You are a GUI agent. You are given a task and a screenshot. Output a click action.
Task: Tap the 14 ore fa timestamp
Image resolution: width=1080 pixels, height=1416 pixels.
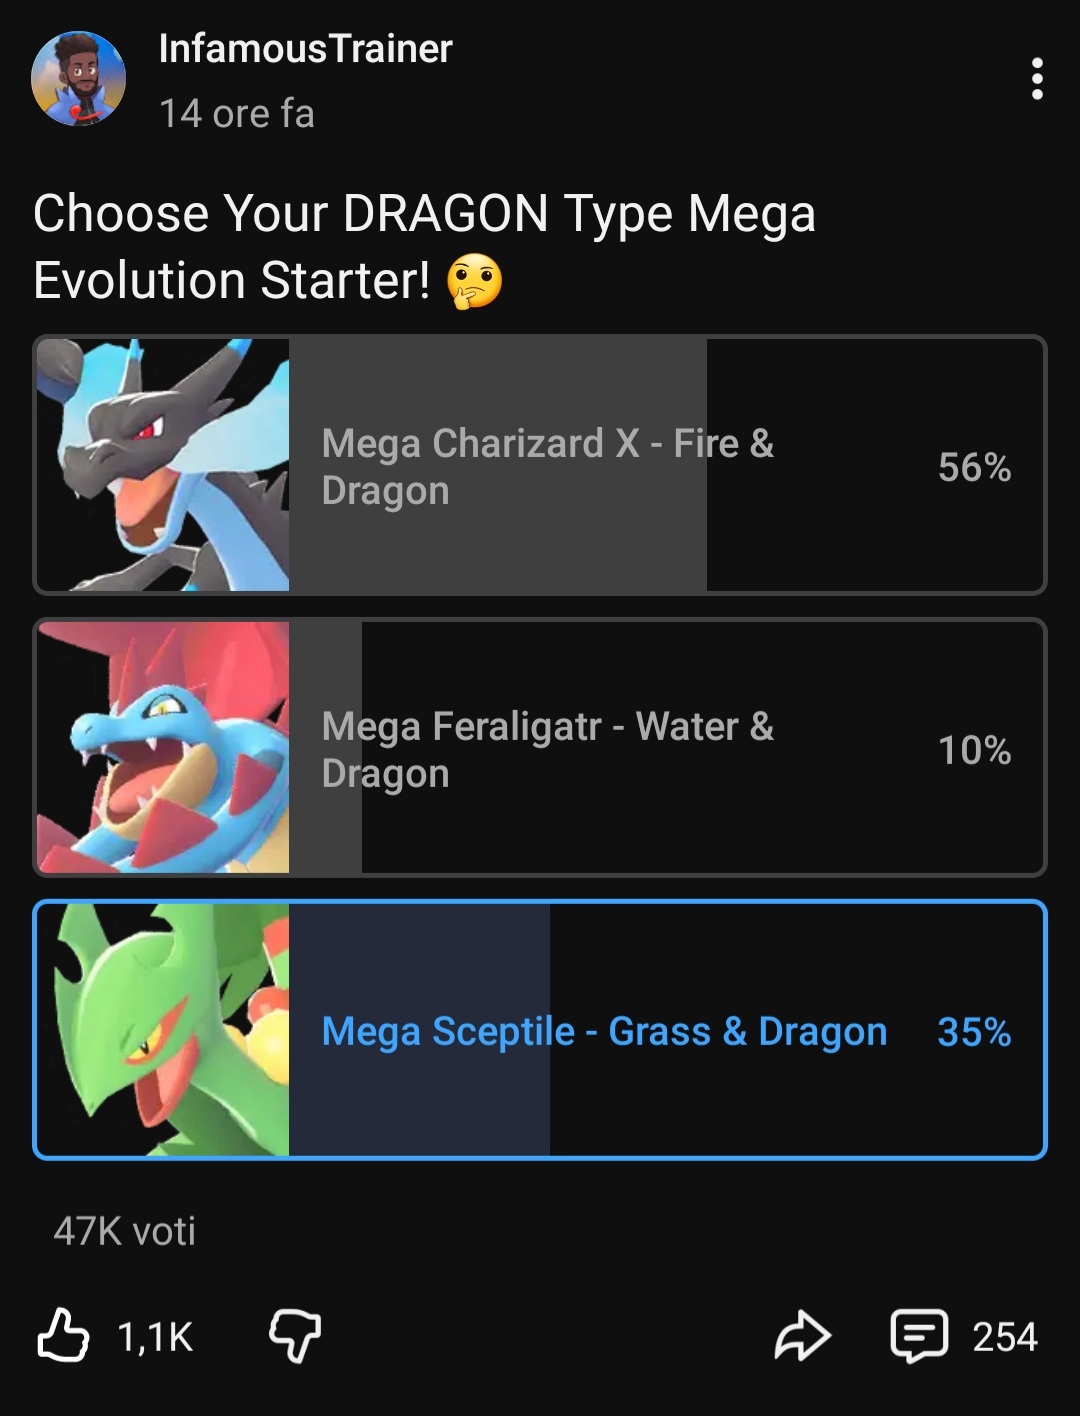(x=237, y=114)
